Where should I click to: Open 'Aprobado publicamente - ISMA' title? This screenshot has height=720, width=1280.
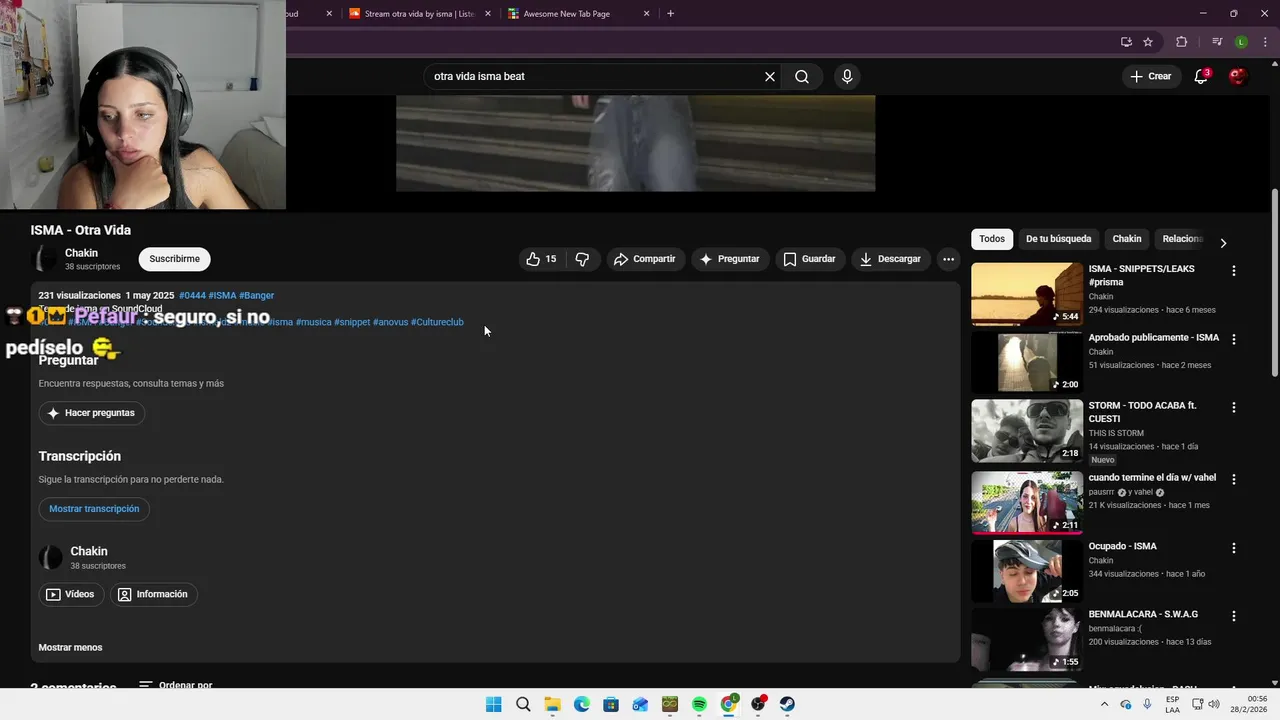point(1153,338)
